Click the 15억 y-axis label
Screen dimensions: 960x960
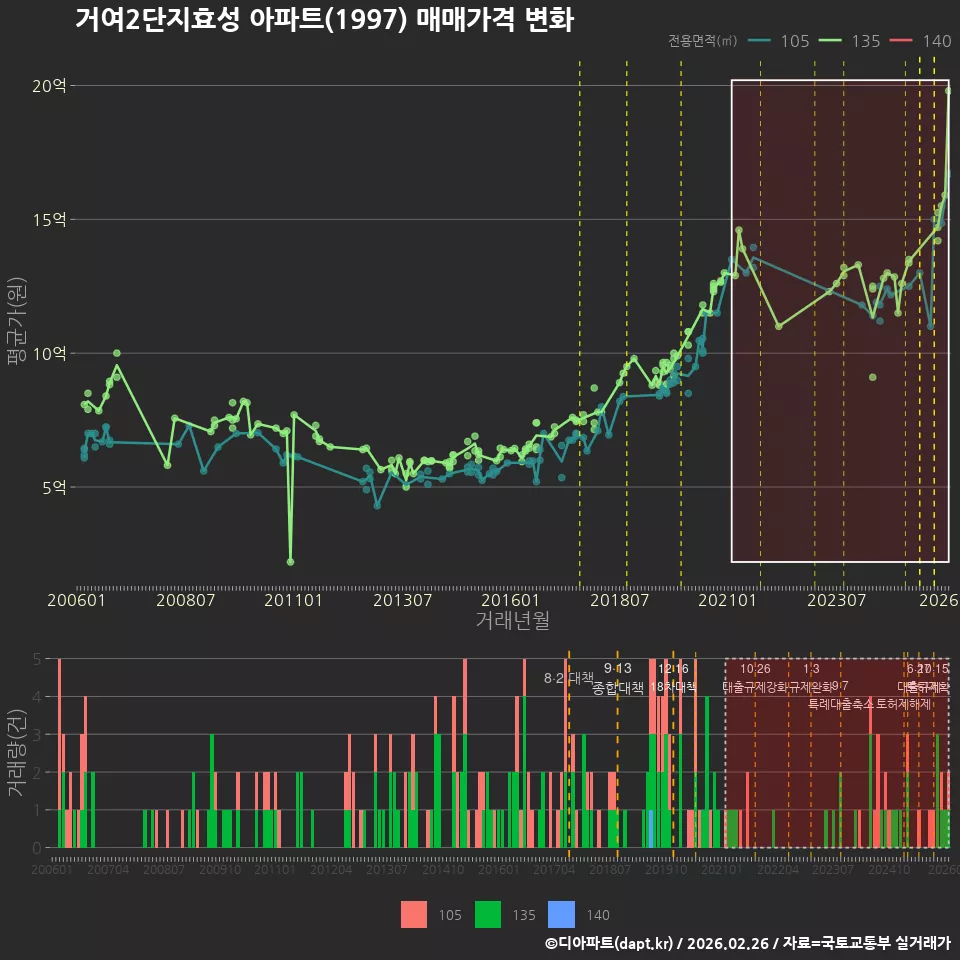pyautogui.click(x=49, y=220)
